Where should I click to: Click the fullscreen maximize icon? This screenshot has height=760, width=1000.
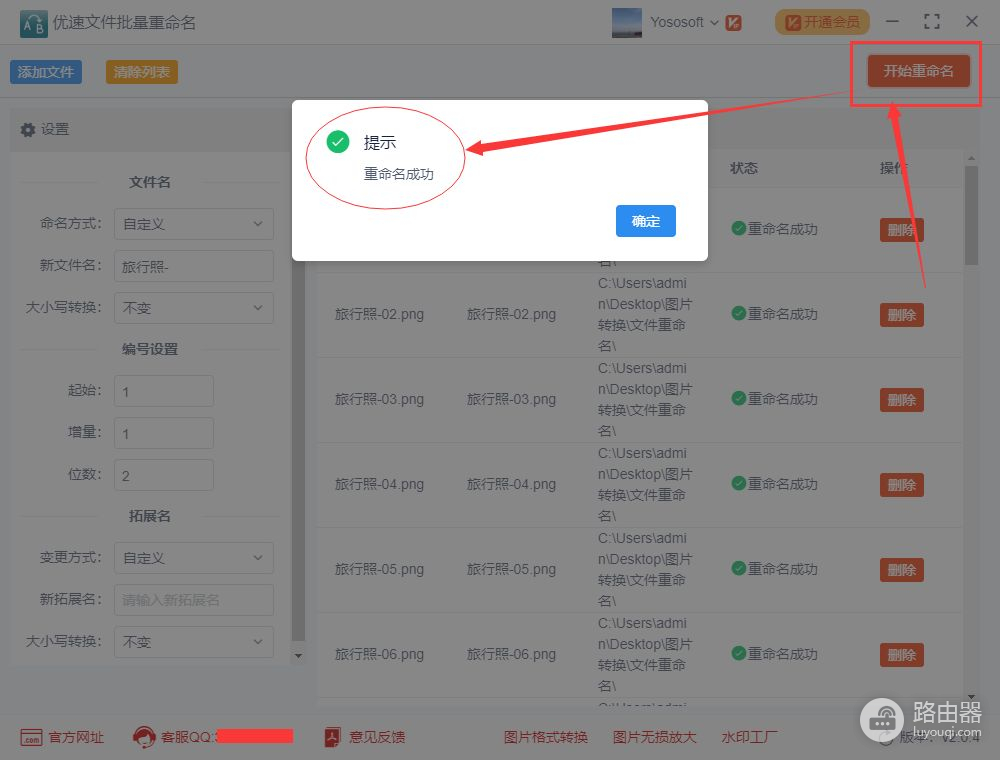(x=932, y=22)
